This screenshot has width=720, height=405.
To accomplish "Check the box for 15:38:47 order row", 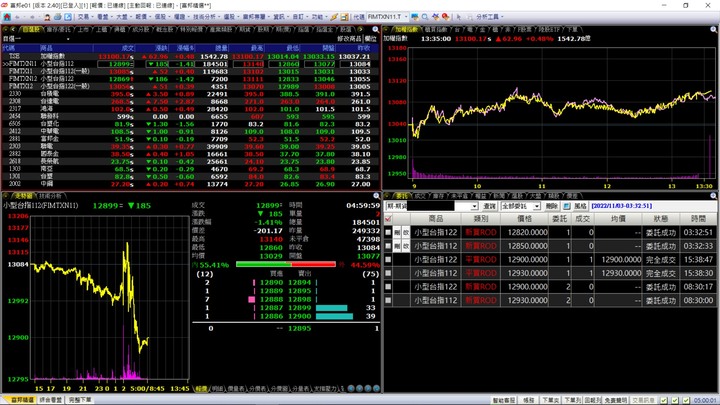I will [x=388, y=259].
